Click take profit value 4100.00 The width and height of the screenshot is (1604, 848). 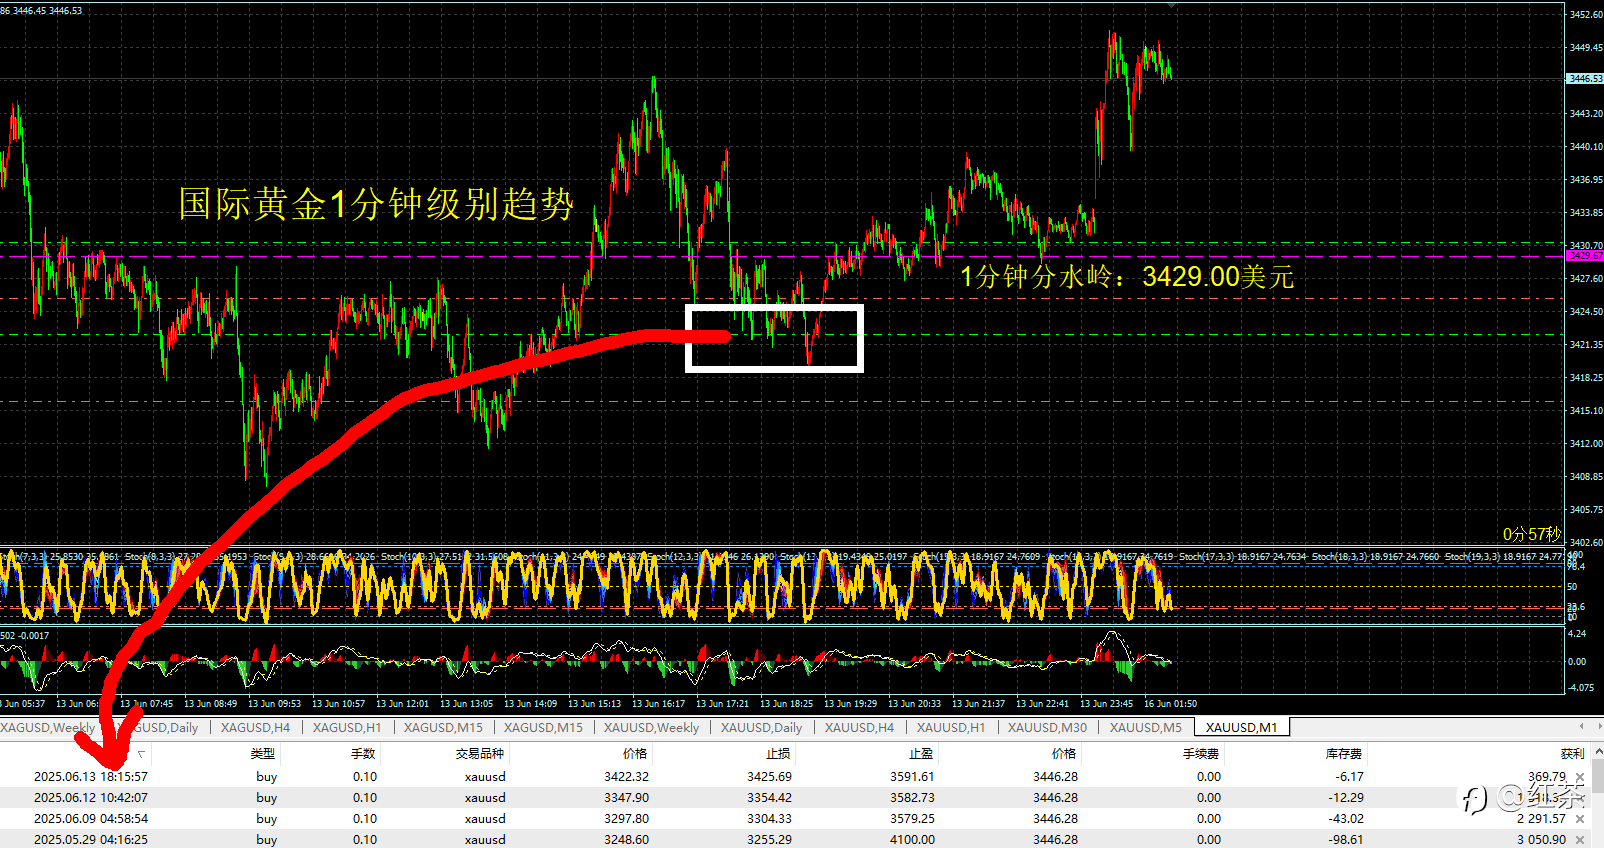click(912, 840)
